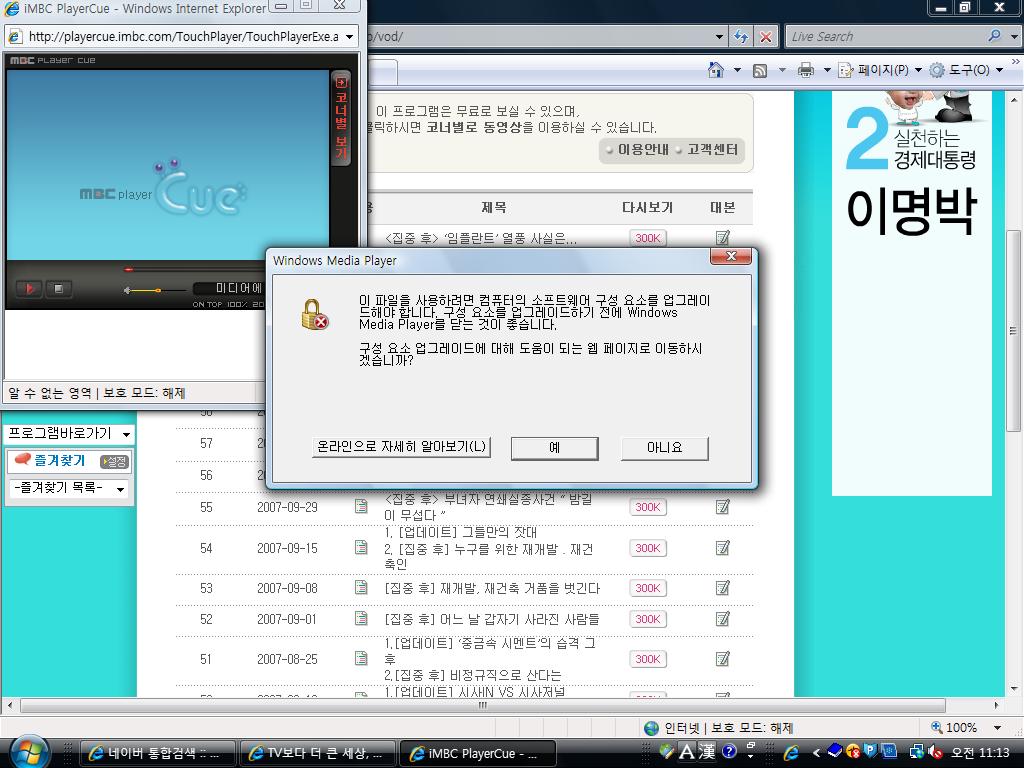Click the horizontal scrollbar at page bottom
Viewport: 1024px width, 768px height.
[483, 705]
